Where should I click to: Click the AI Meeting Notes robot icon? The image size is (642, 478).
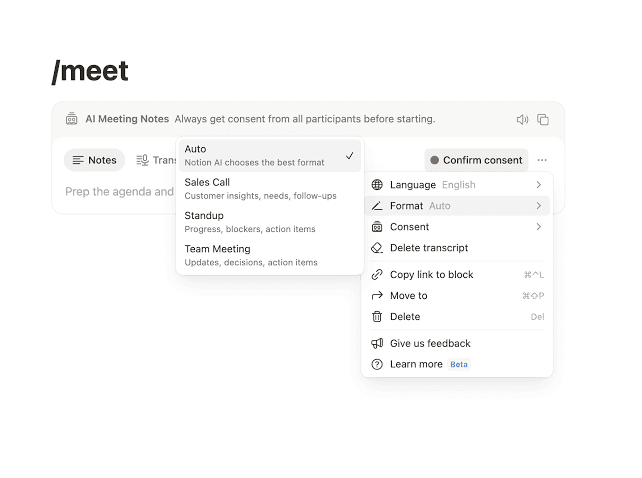[72, 119]
